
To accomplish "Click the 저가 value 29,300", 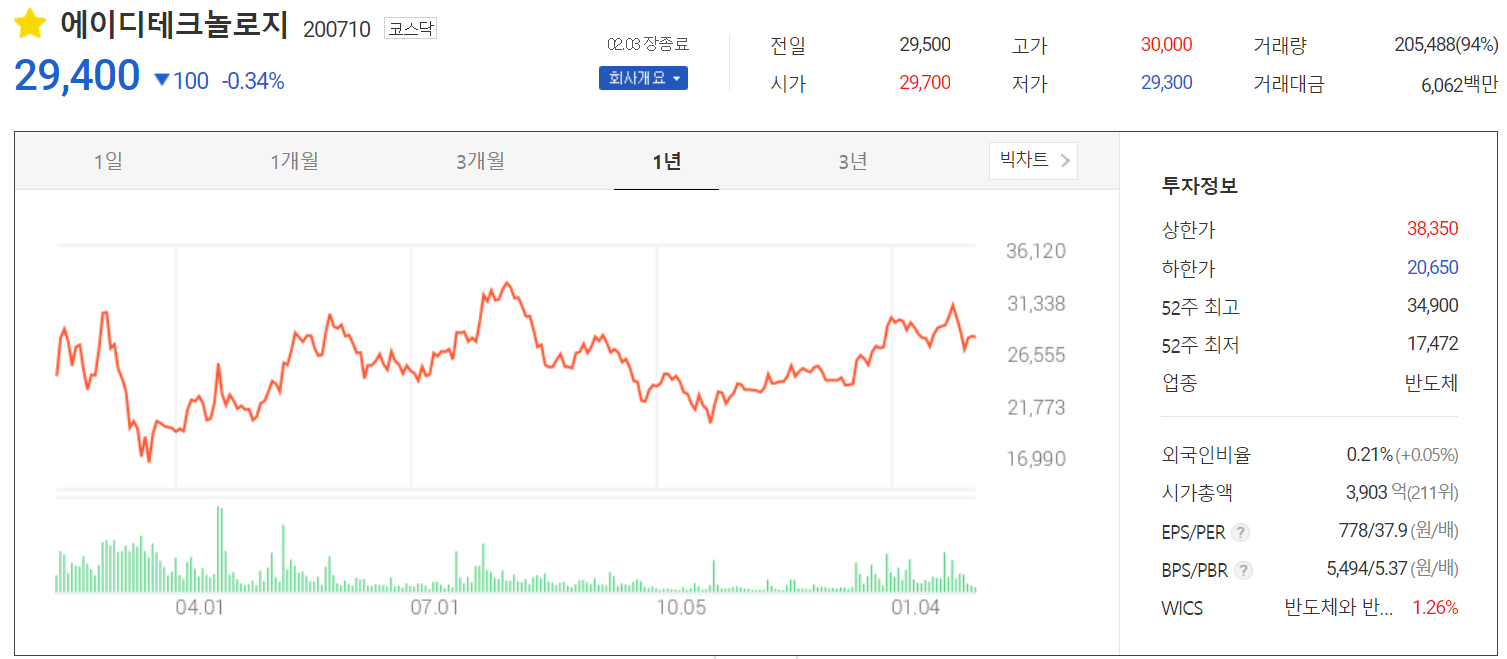I will [1167, 83].
